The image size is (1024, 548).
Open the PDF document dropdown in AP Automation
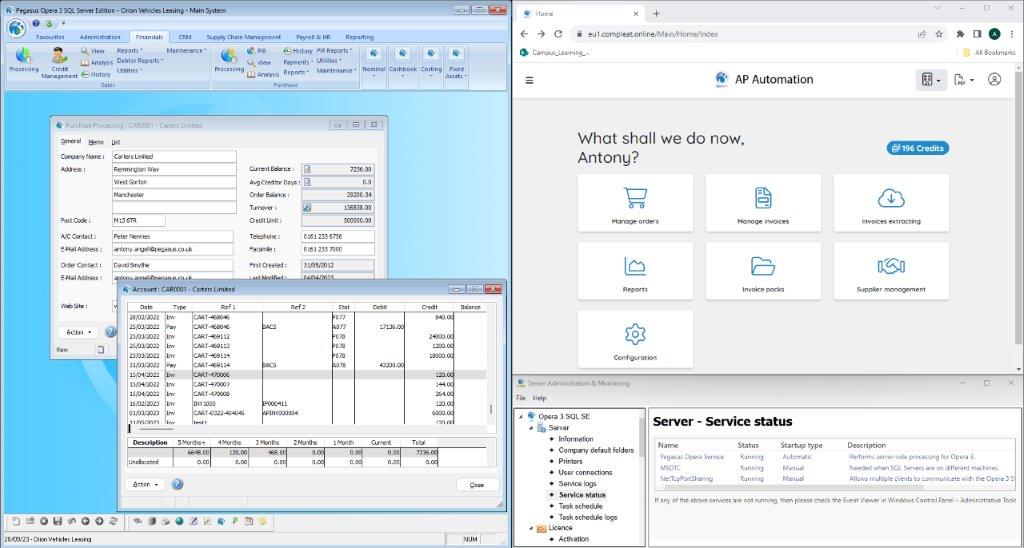pyautogui.click(x=964, y=80)
